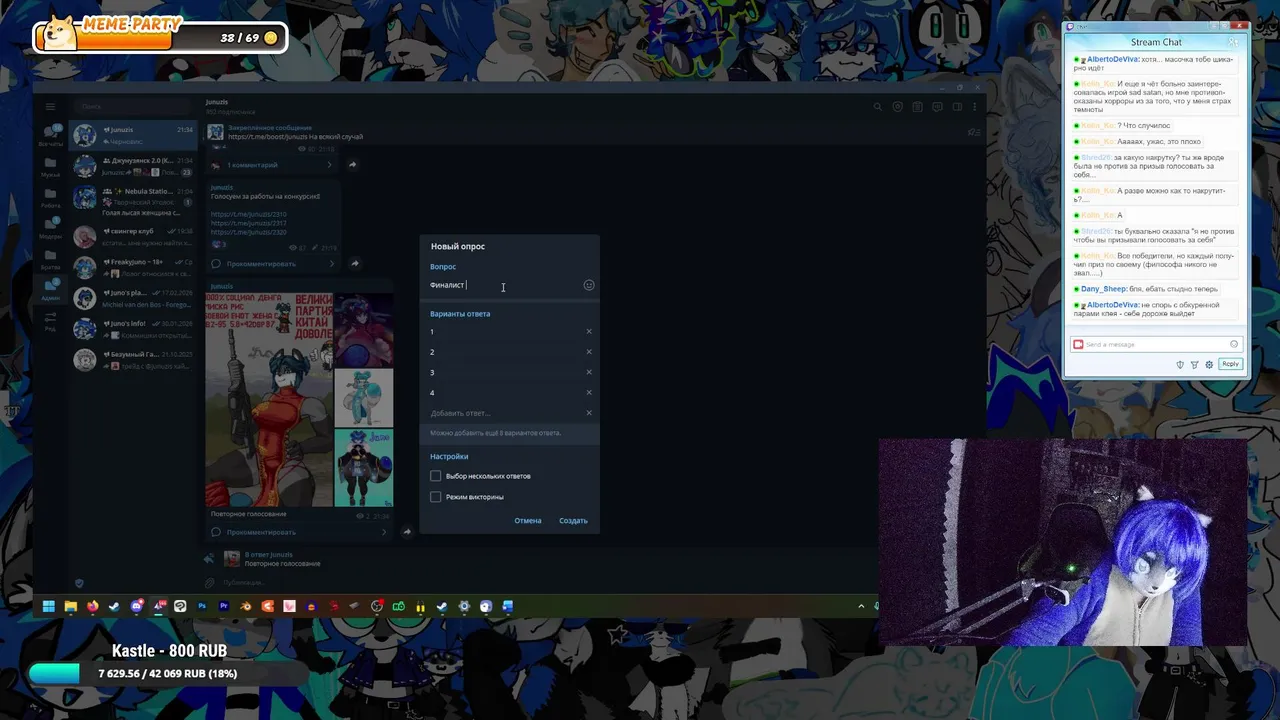Open 'Безумный Га...' chat
Screen dimensions: 1280x720
click(x=133, y=359)
